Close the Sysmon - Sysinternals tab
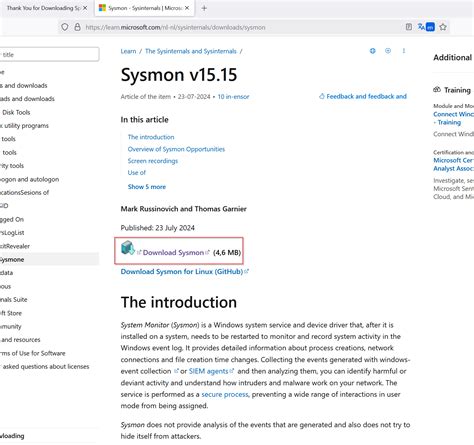 point(187,8)
